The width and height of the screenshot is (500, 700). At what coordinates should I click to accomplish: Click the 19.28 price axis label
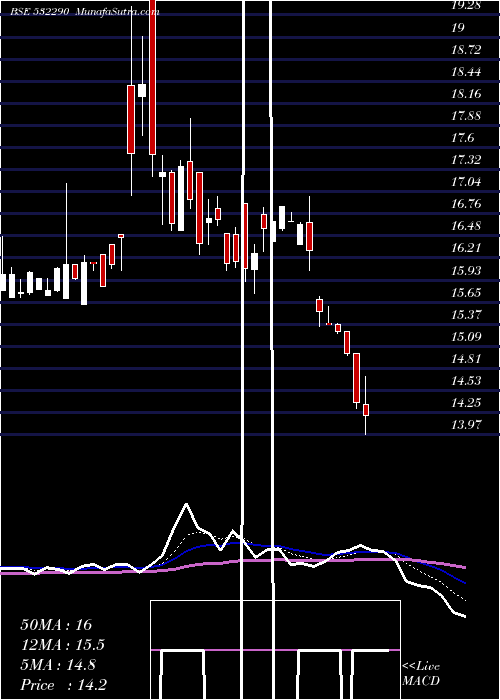(466, 6)
